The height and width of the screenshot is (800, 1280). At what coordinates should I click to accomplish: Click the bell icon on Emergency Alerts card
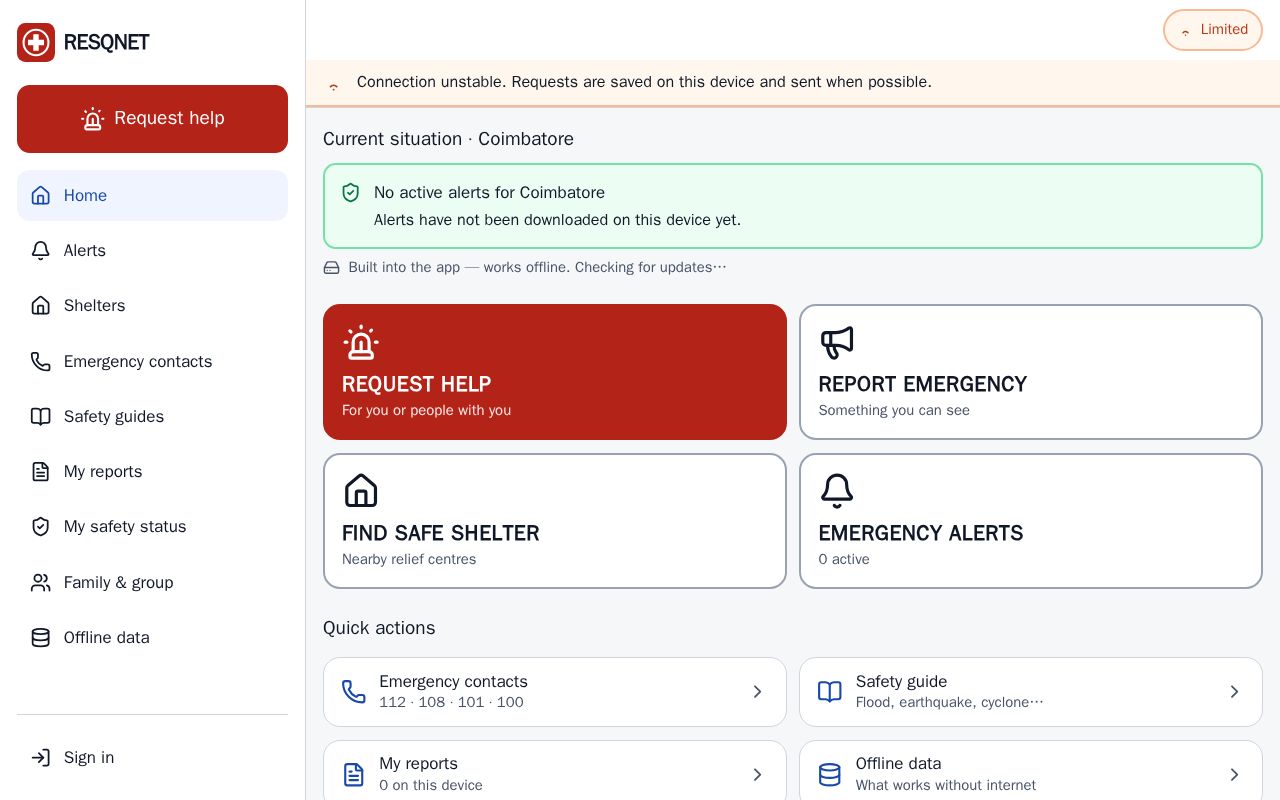pos(837,491)
